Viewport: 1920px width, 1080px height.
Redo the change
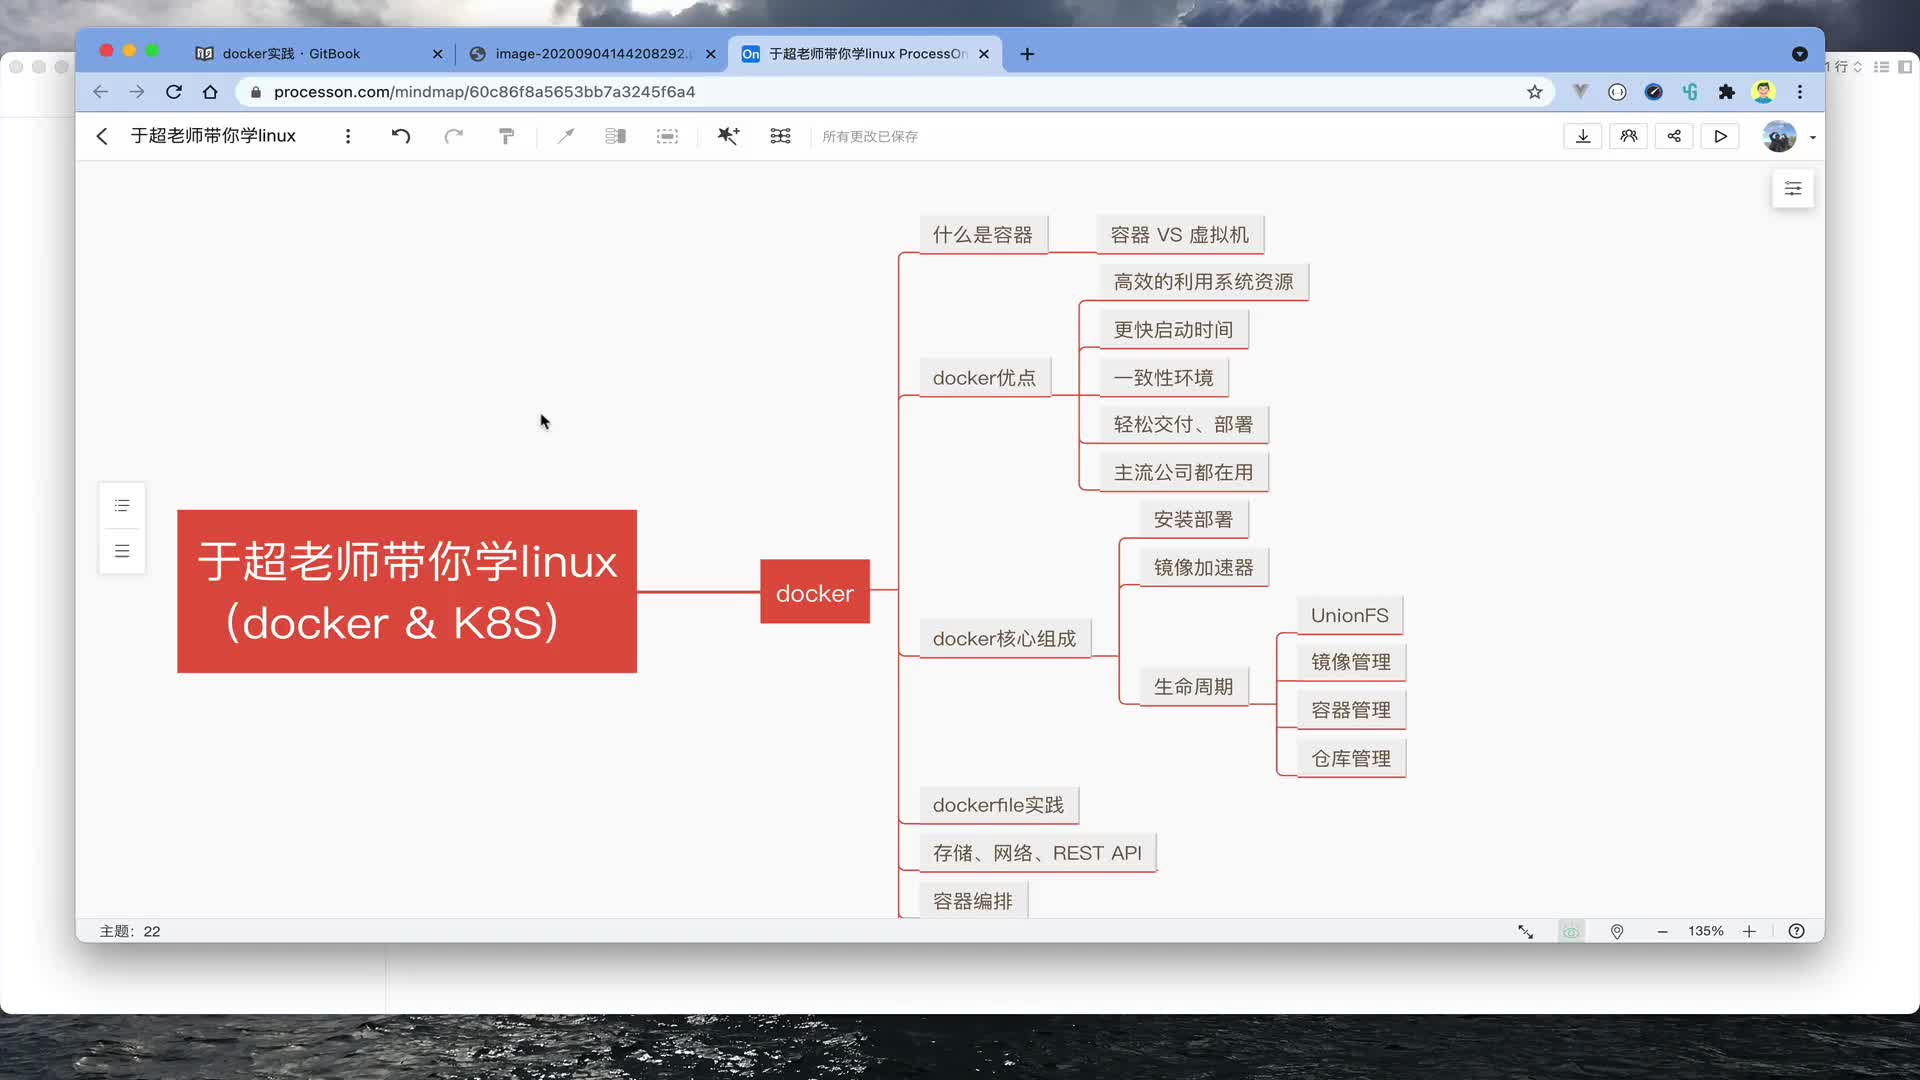coord(454,136)
